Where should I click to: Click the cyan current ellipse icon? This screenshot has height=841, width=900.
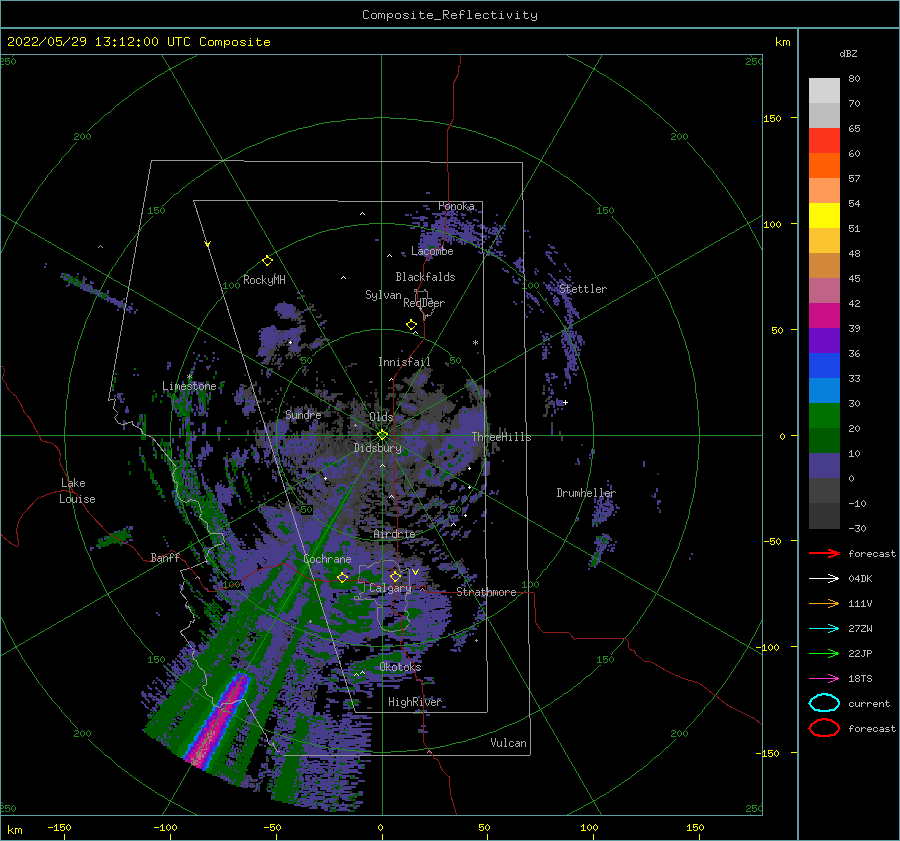pos(824,703)
